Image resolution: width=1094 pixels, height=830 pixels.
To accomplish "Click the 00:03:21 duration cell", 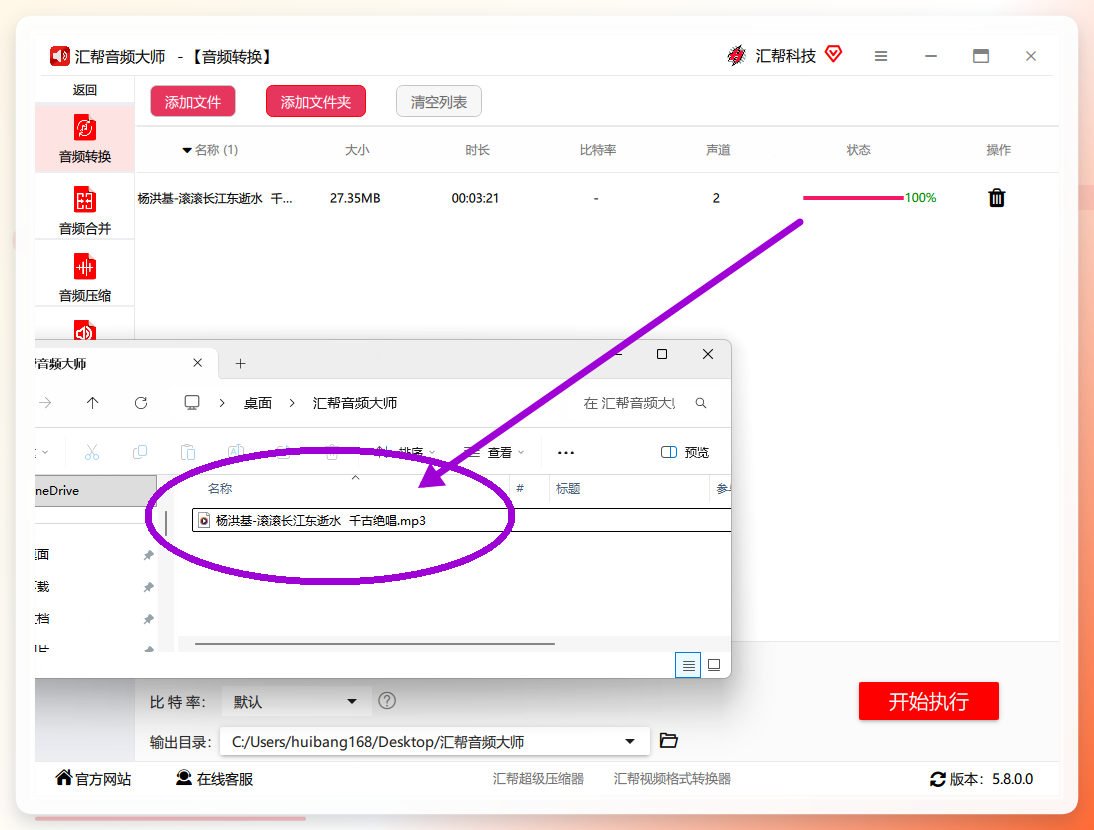I will point(475,198).
